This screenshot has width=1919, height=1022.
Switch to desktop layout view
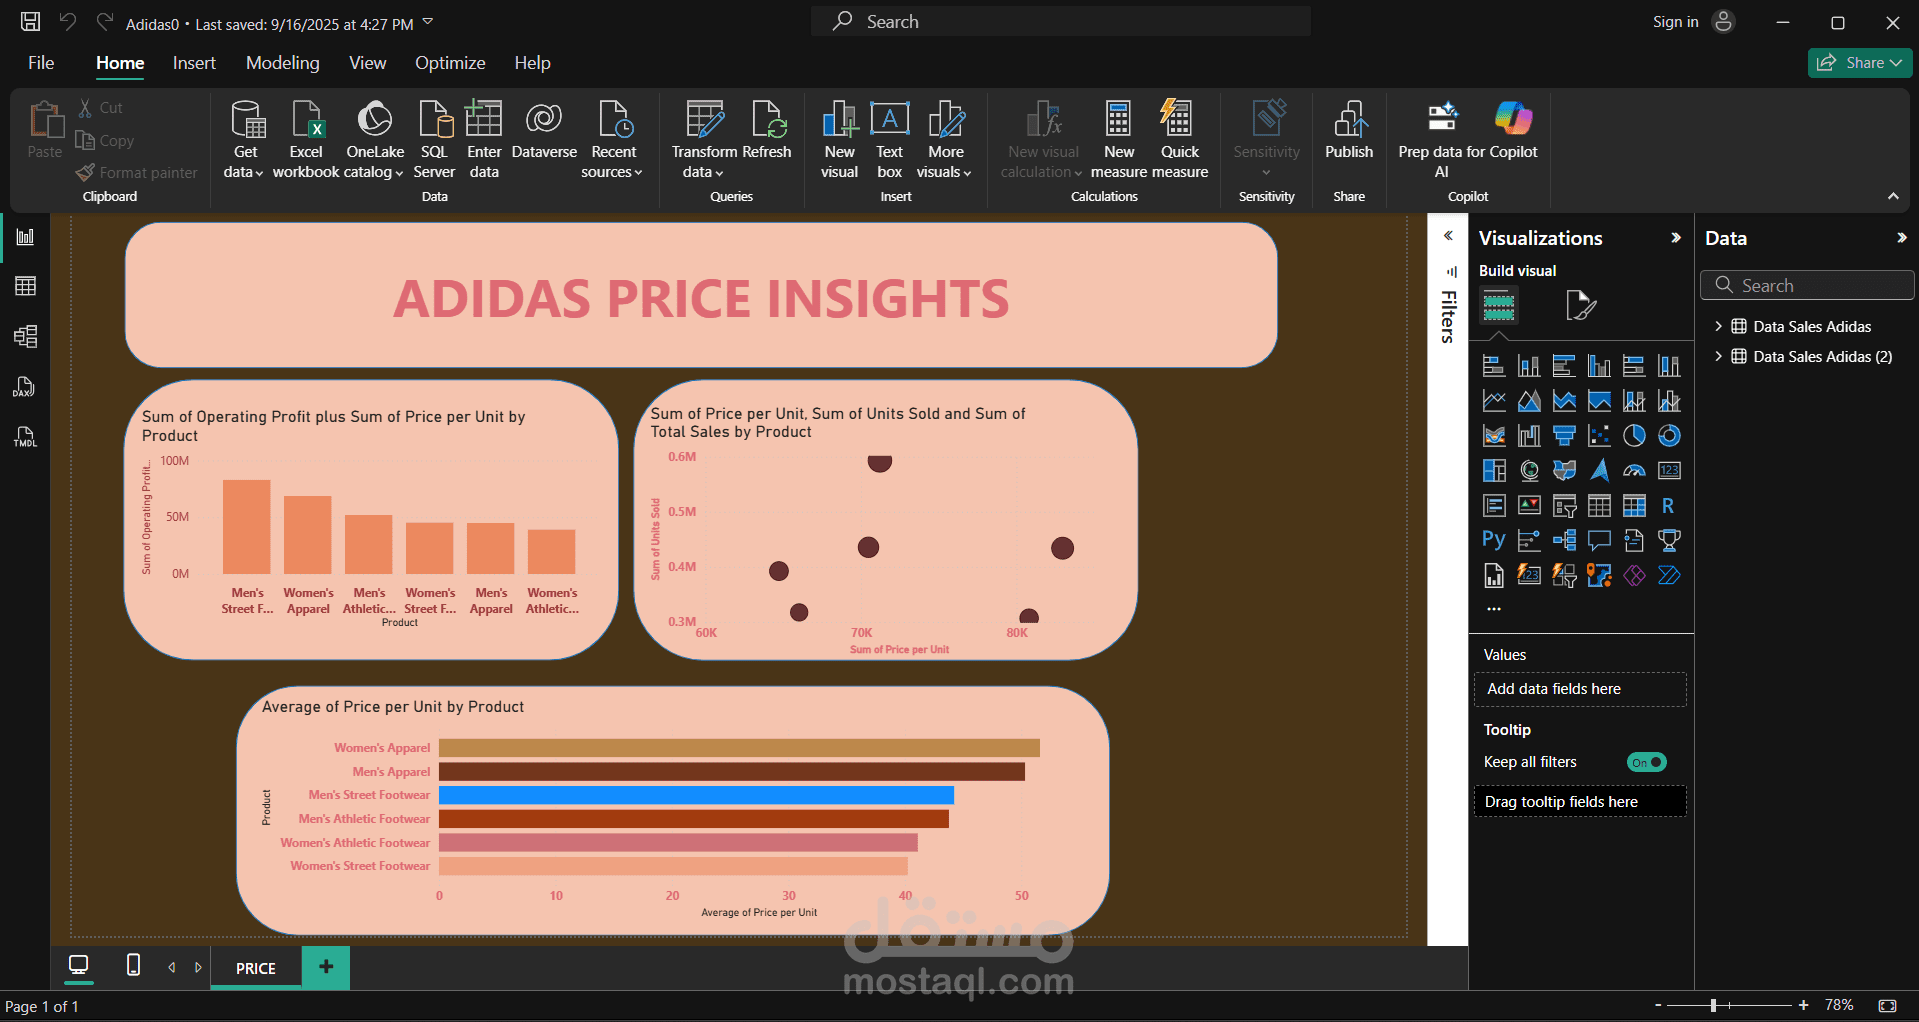pyautogui.click(x=78, y=966)
